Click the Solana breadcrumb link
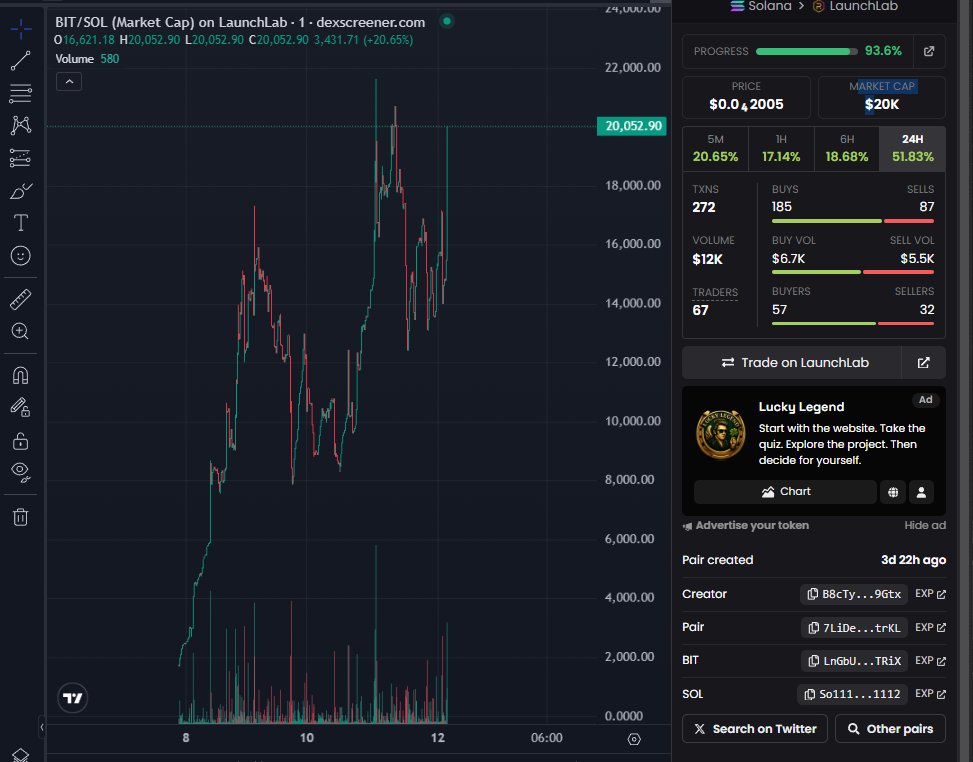Image resolution: width=973 pixels, height=762 pixels. [761, 6]
